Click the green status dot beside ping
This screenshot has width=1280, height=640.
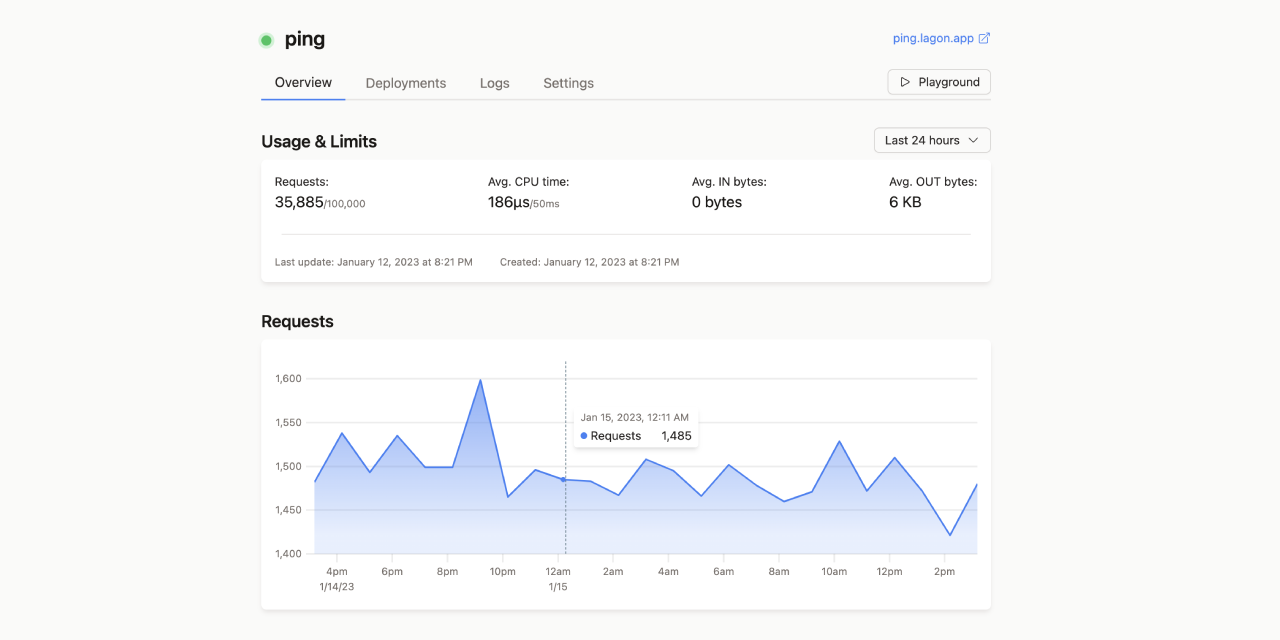(266, 41)
